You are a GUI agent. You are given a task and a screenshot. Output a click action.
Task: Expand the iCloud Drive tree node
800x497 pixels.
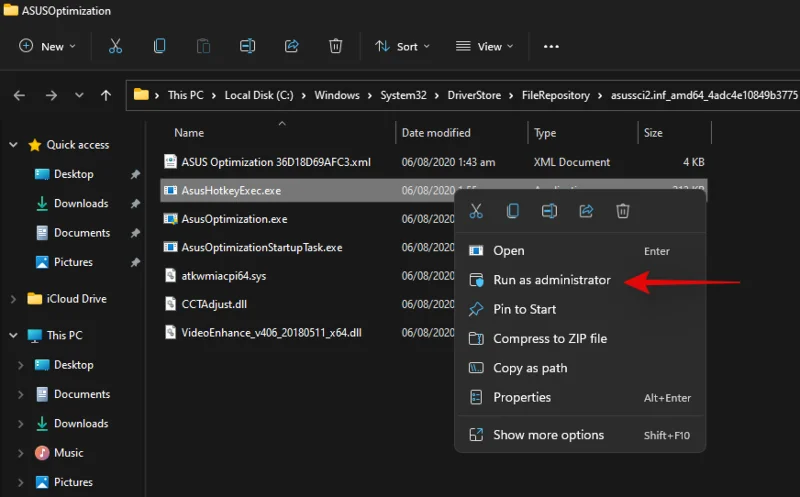tap(13, 299)
